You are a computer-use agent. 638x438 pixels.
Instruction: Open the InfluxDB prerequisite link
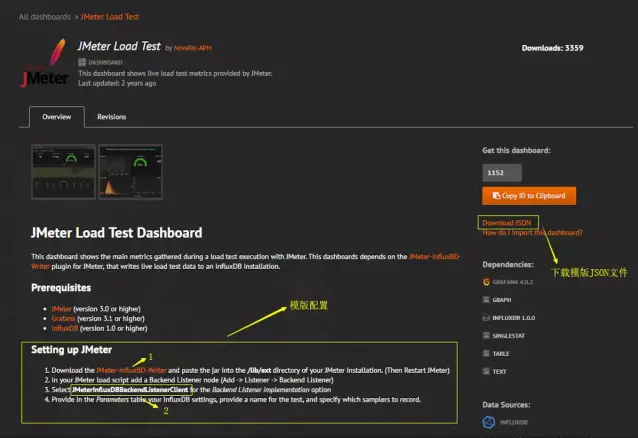point(65,328)
